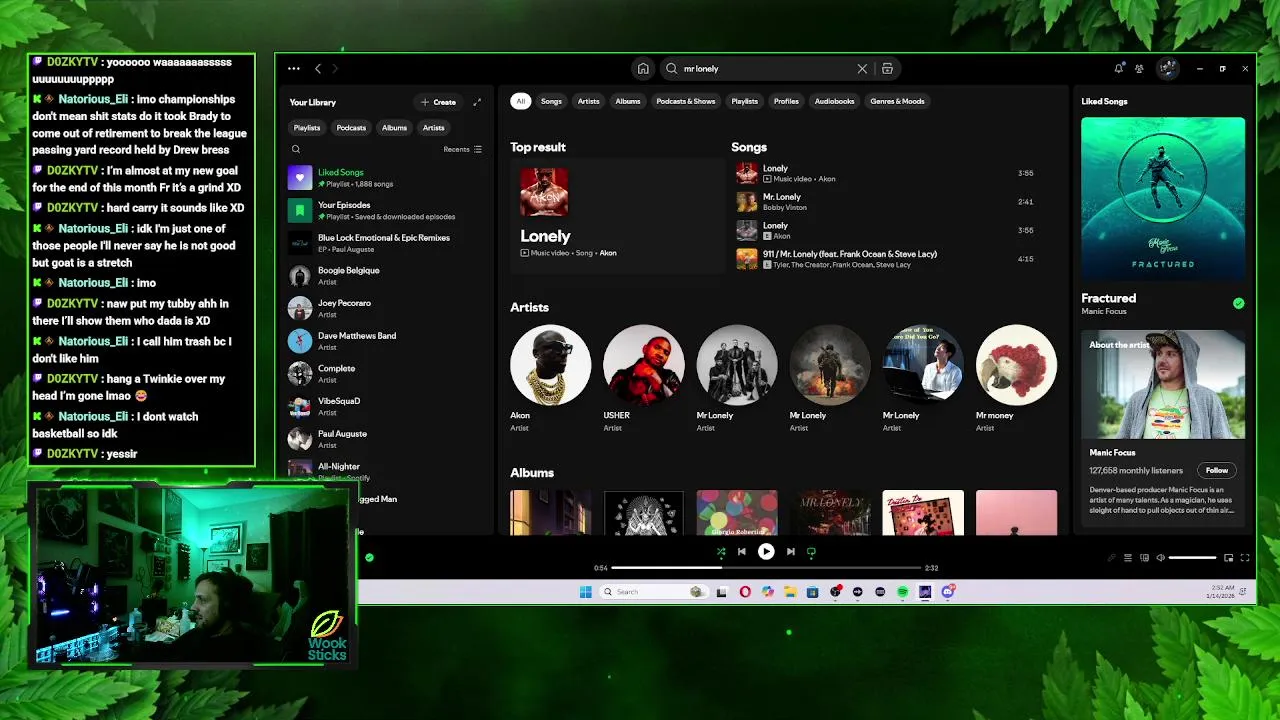The height and width of the screenshot is (720, 1280).
Task: Open Friend Activity people icon
Action: (1139, 69)
